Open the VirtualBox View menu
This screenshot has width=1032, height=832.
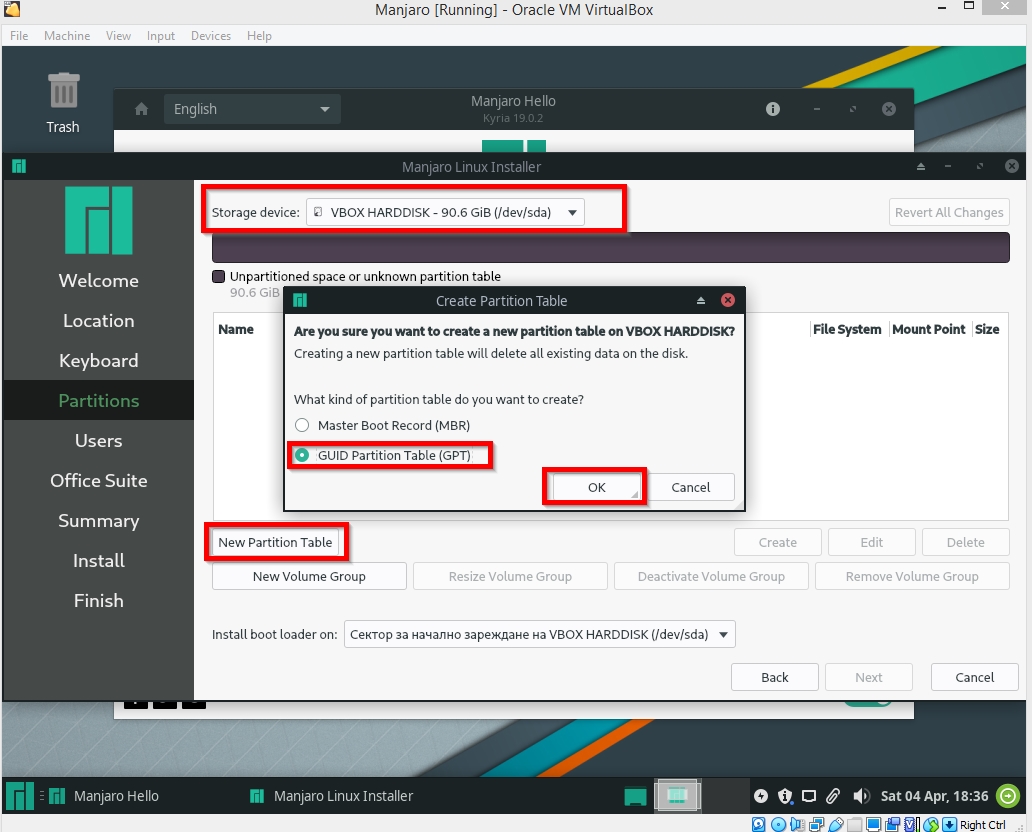coord(118,36)
